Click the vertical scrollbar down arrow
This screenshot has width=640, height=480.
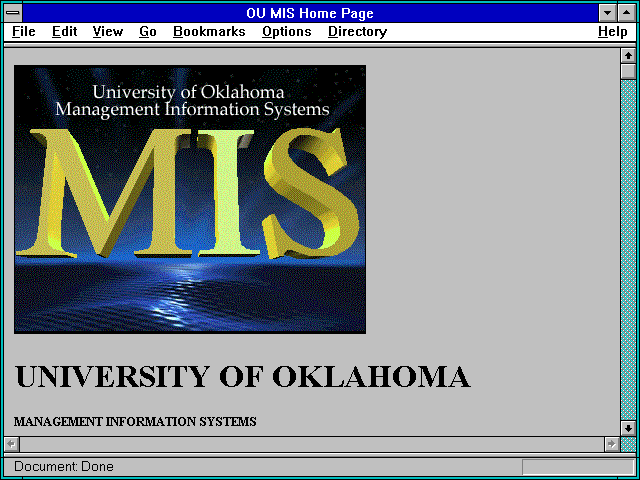(x=628, y=428)
